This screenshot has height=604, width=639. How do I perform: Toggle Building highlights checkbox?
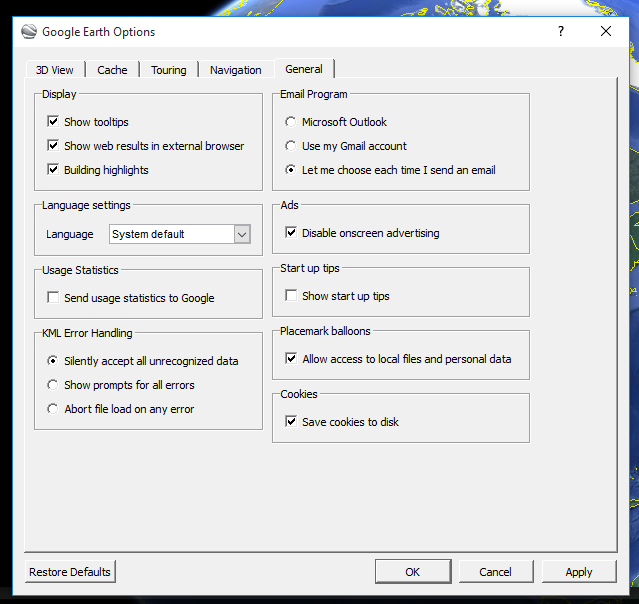53,170
